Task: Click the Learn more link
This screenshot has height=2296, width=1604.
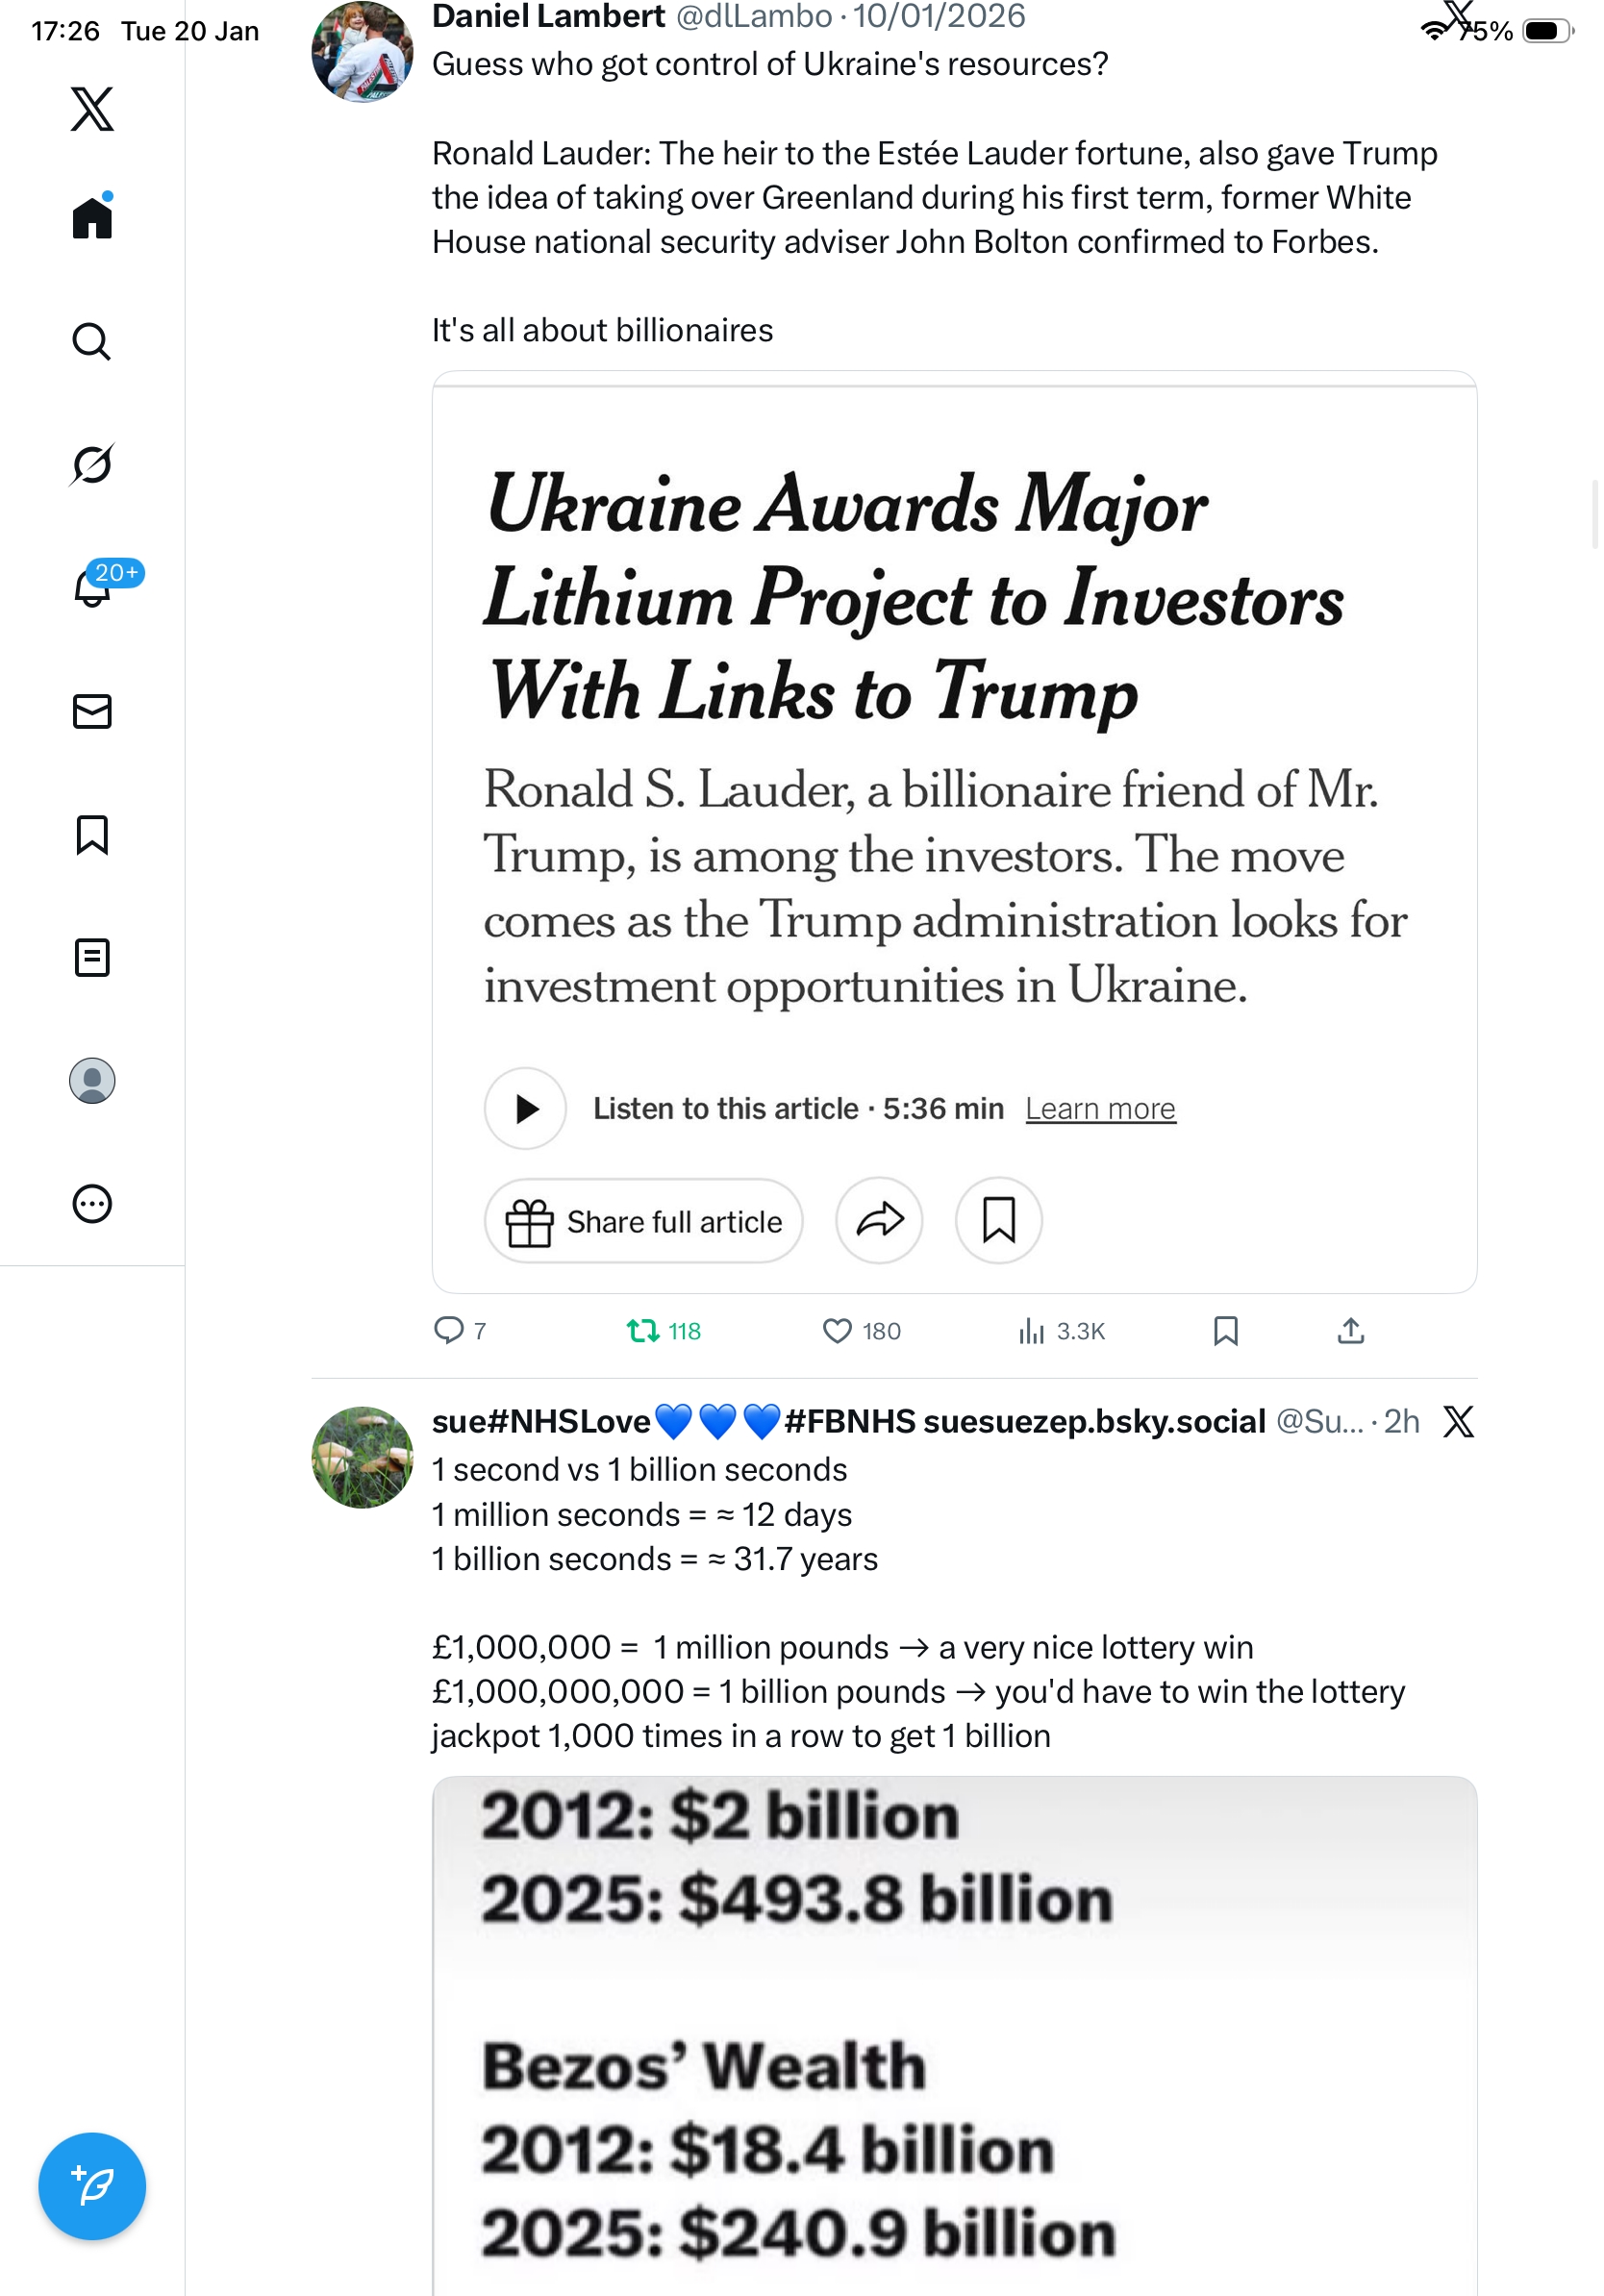Action: [x=1100, y=1109]
